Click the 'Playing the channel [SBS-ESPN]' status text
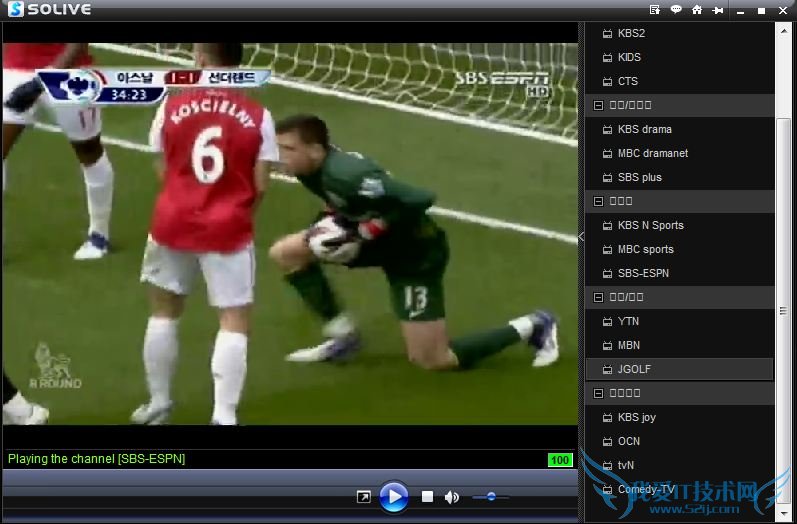The image size is (797, 524). pos(97,459)
